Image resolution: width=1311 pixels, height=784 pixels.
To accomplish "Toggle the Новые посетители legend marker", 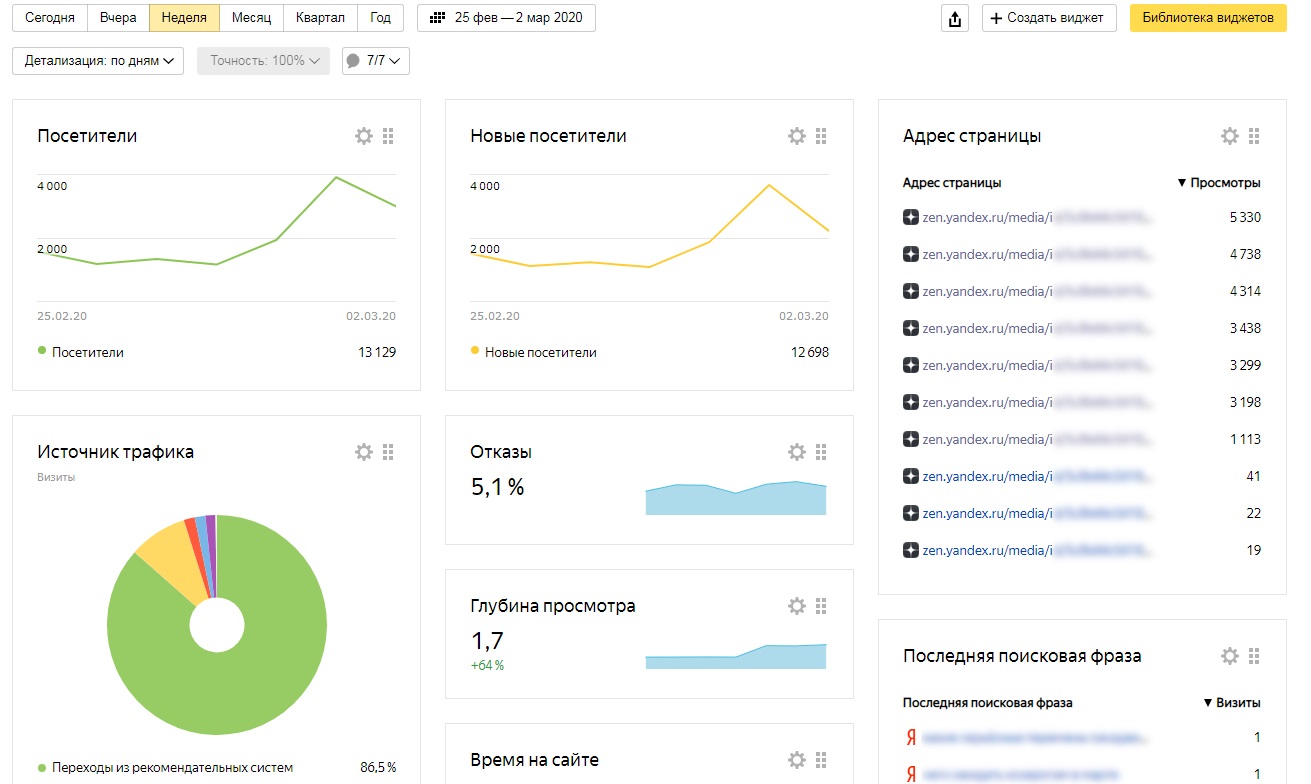I will (x=475, y=351).
